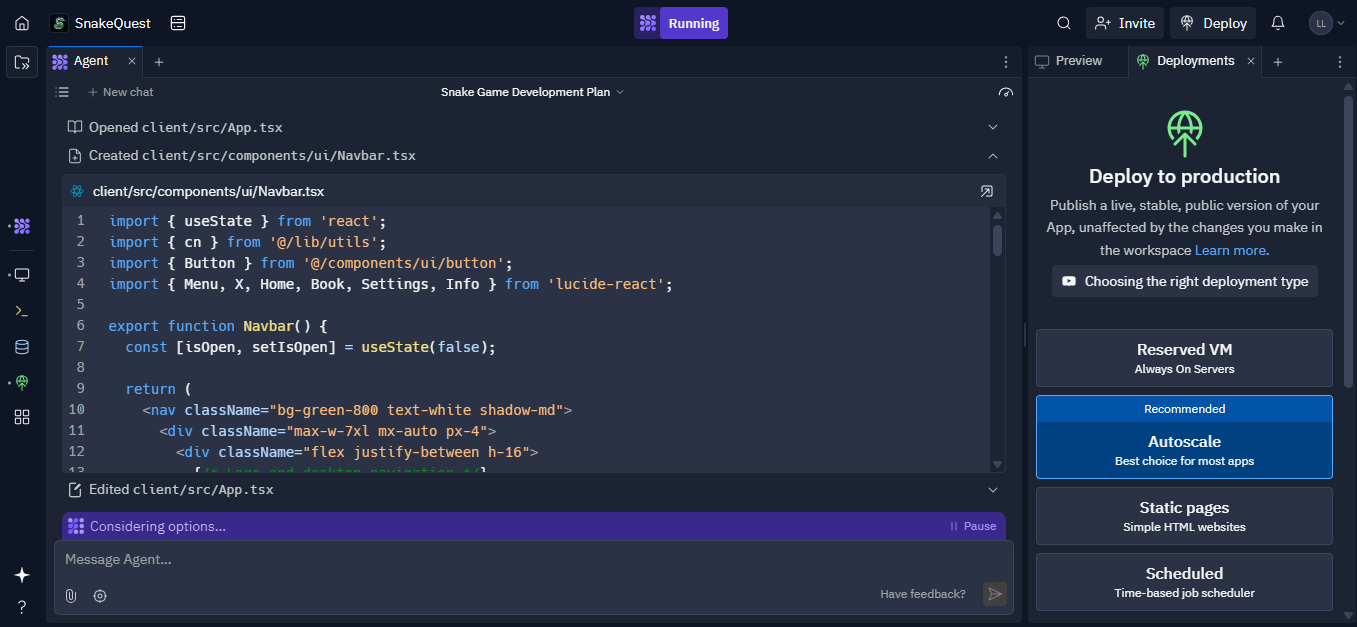The height and width of the screenshot is (627, 1357).
Task: Open Choosing the right deployment type video
Action: [1185, 281]
